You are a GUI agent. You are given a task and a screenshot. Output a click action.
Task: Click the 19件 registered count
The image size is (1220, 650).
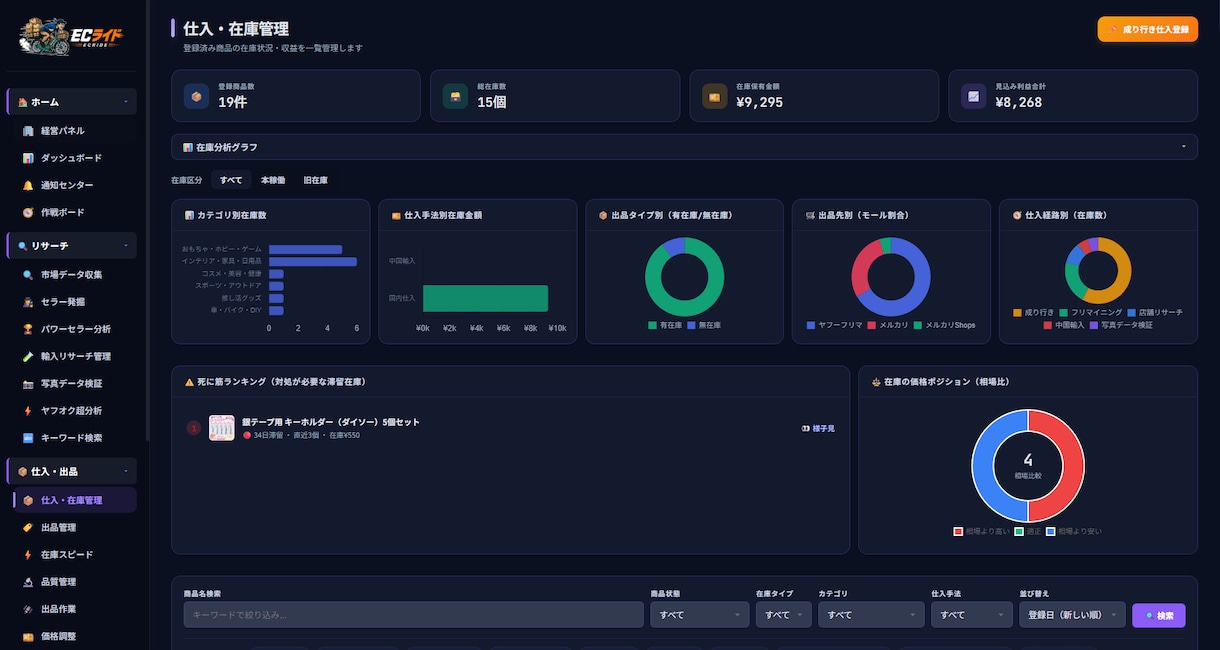click(x=232, y=102)
